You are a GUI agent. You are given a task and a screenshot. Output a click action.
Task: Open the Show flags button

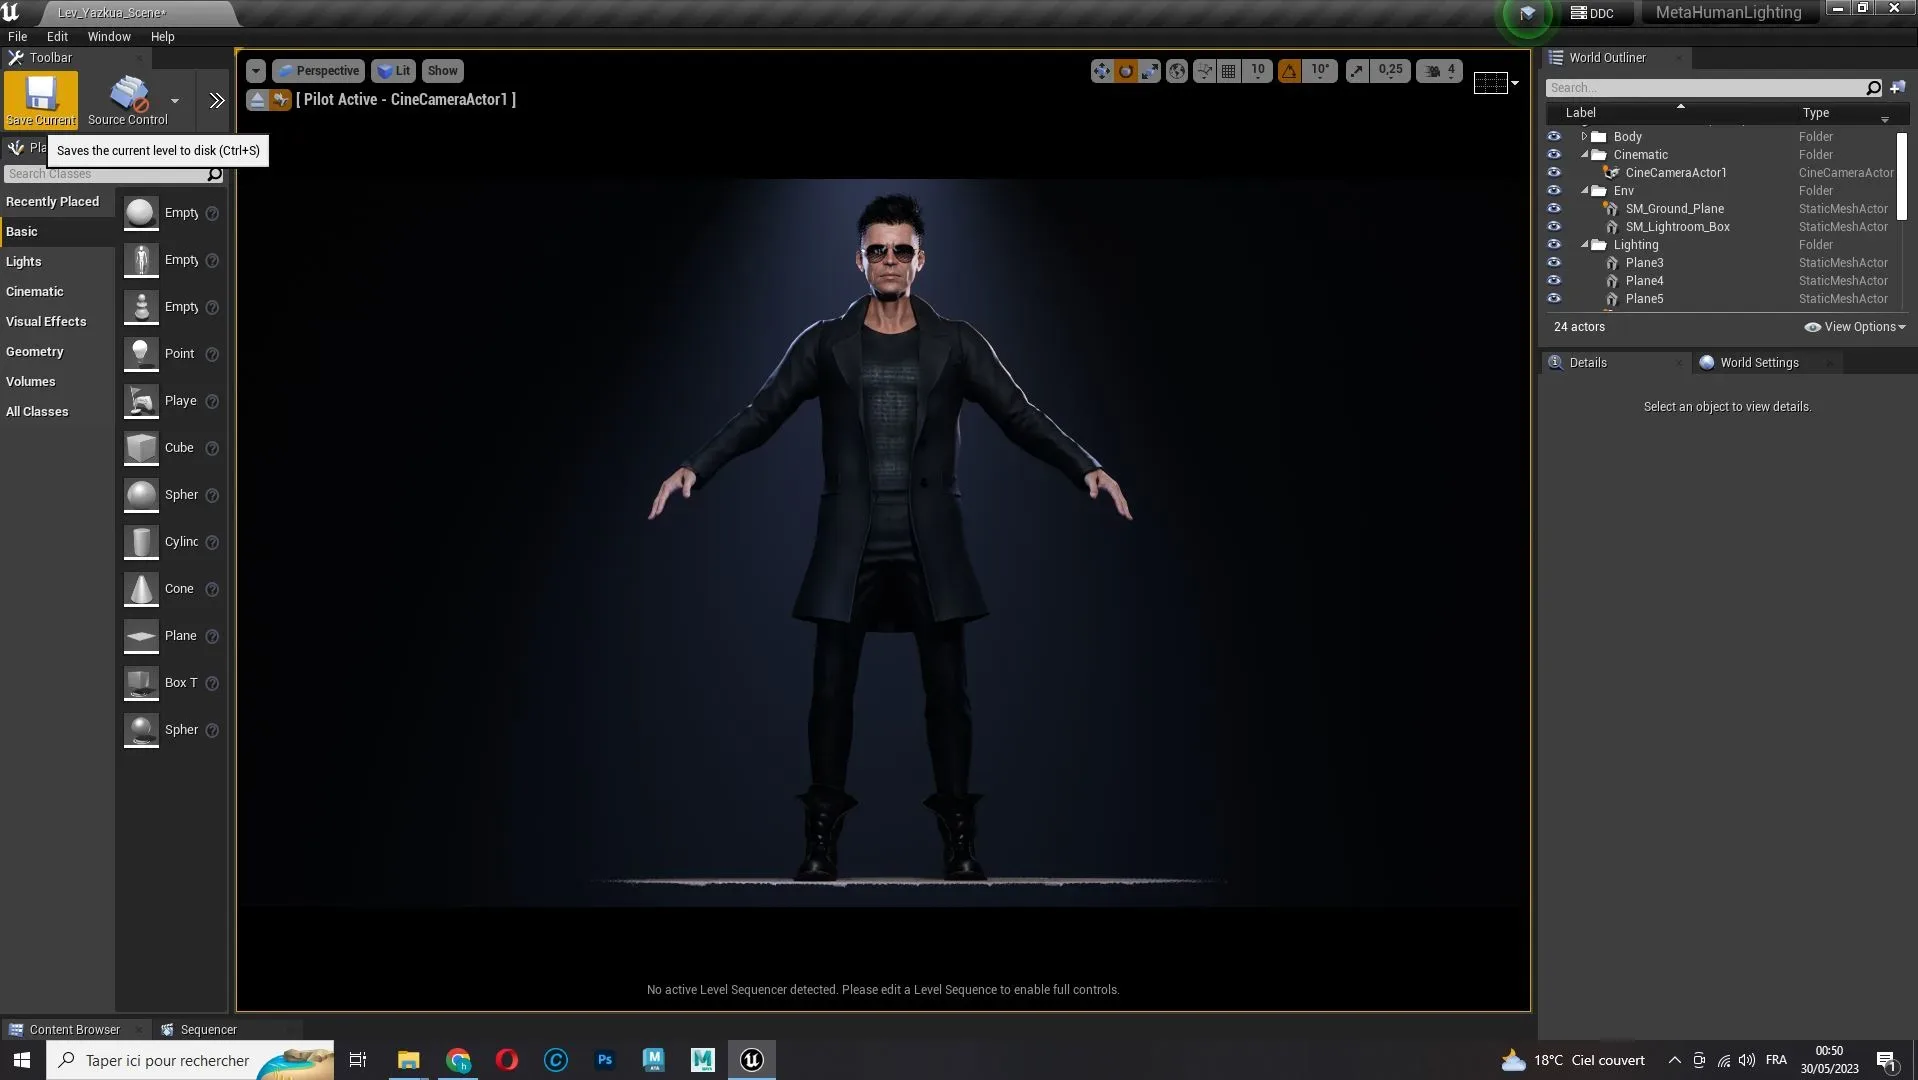click(442, 70)
